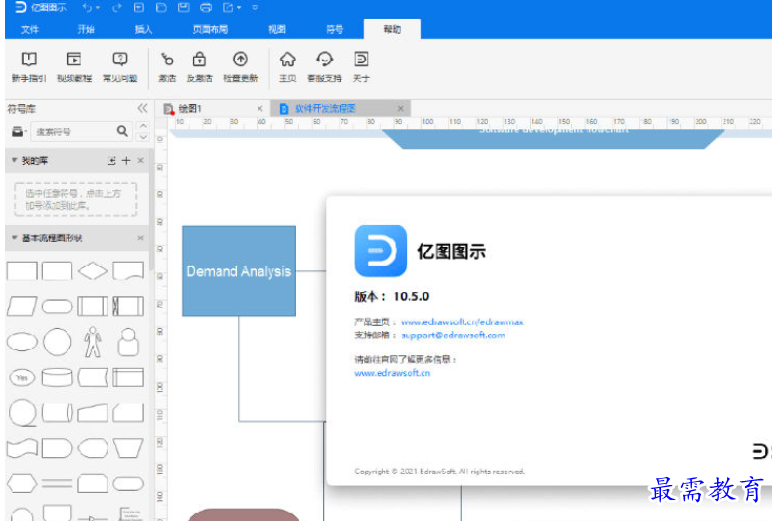Switch to the 绘图1 document tab
The height and width of the screenshot is (521, 772).
click(x=190, y=108)
